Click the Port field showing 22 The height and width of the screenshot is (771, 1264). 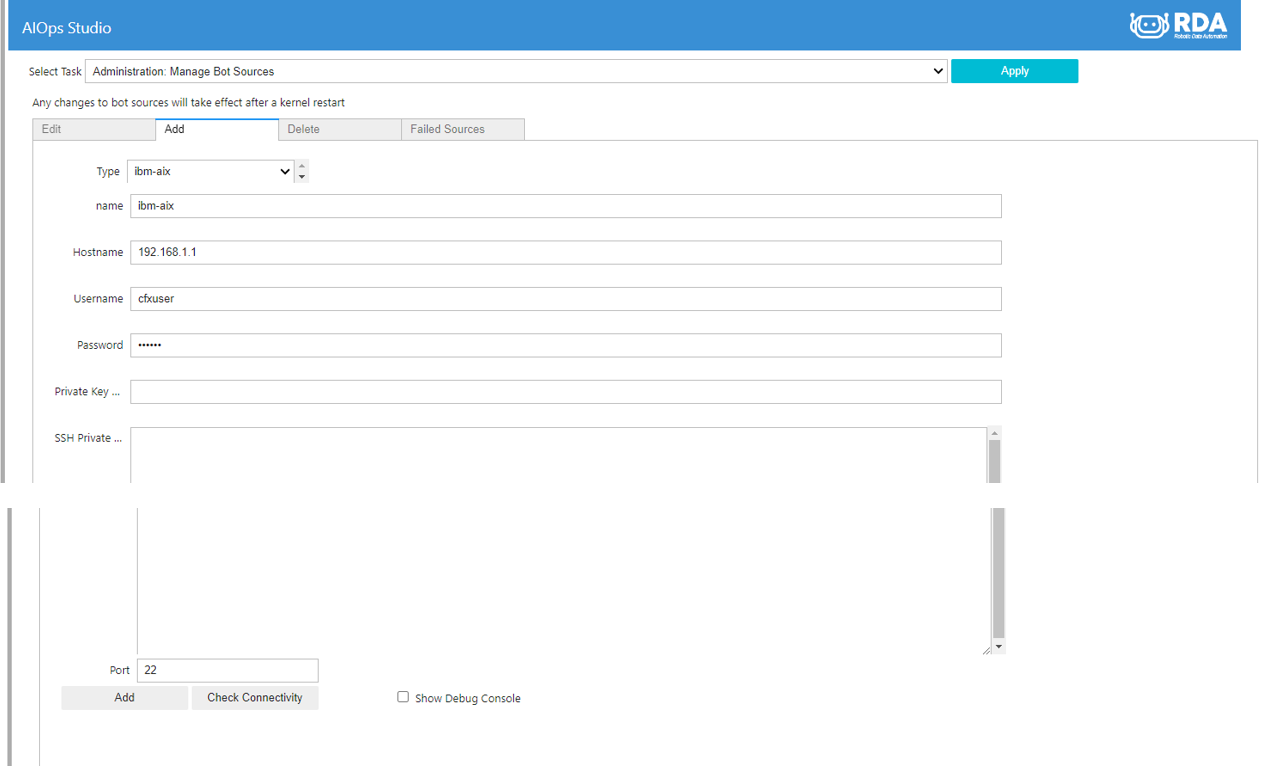(x=227, y=670)
